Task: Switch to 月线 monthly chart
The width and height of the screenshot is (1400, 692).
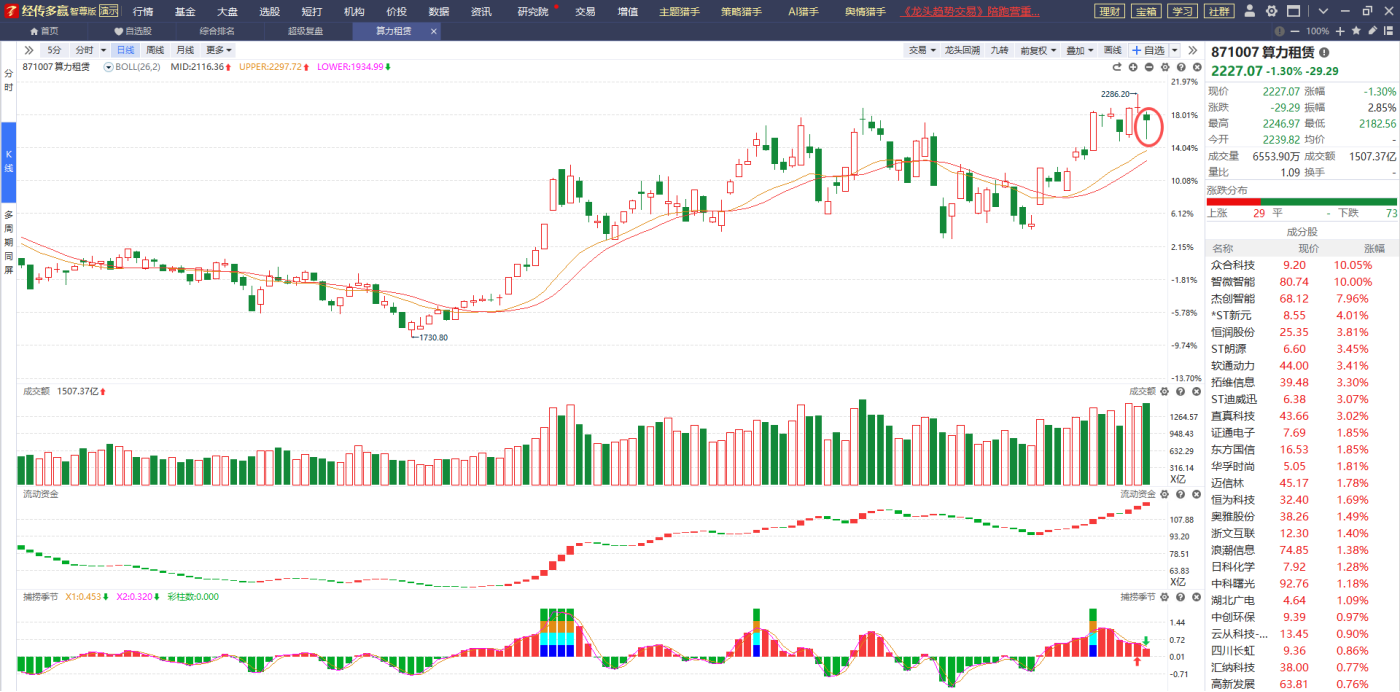Action: [185, 50]
